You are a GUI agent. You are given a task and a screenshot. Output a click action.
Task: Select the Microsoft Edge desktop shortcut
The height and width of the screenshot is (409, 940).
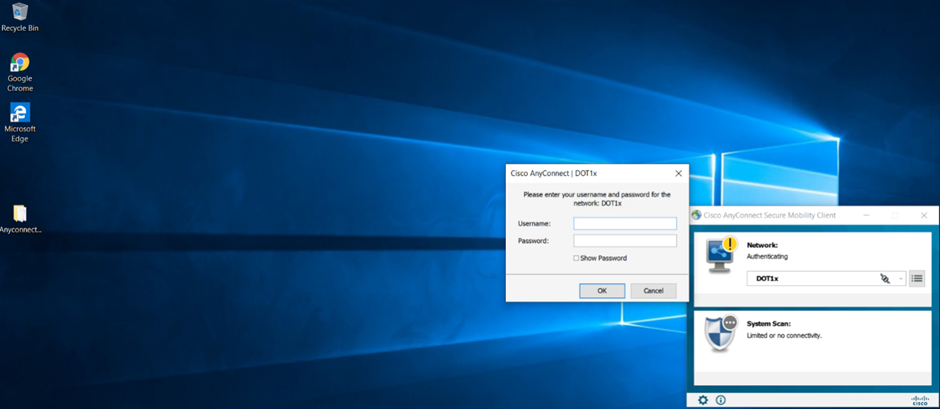20,122
